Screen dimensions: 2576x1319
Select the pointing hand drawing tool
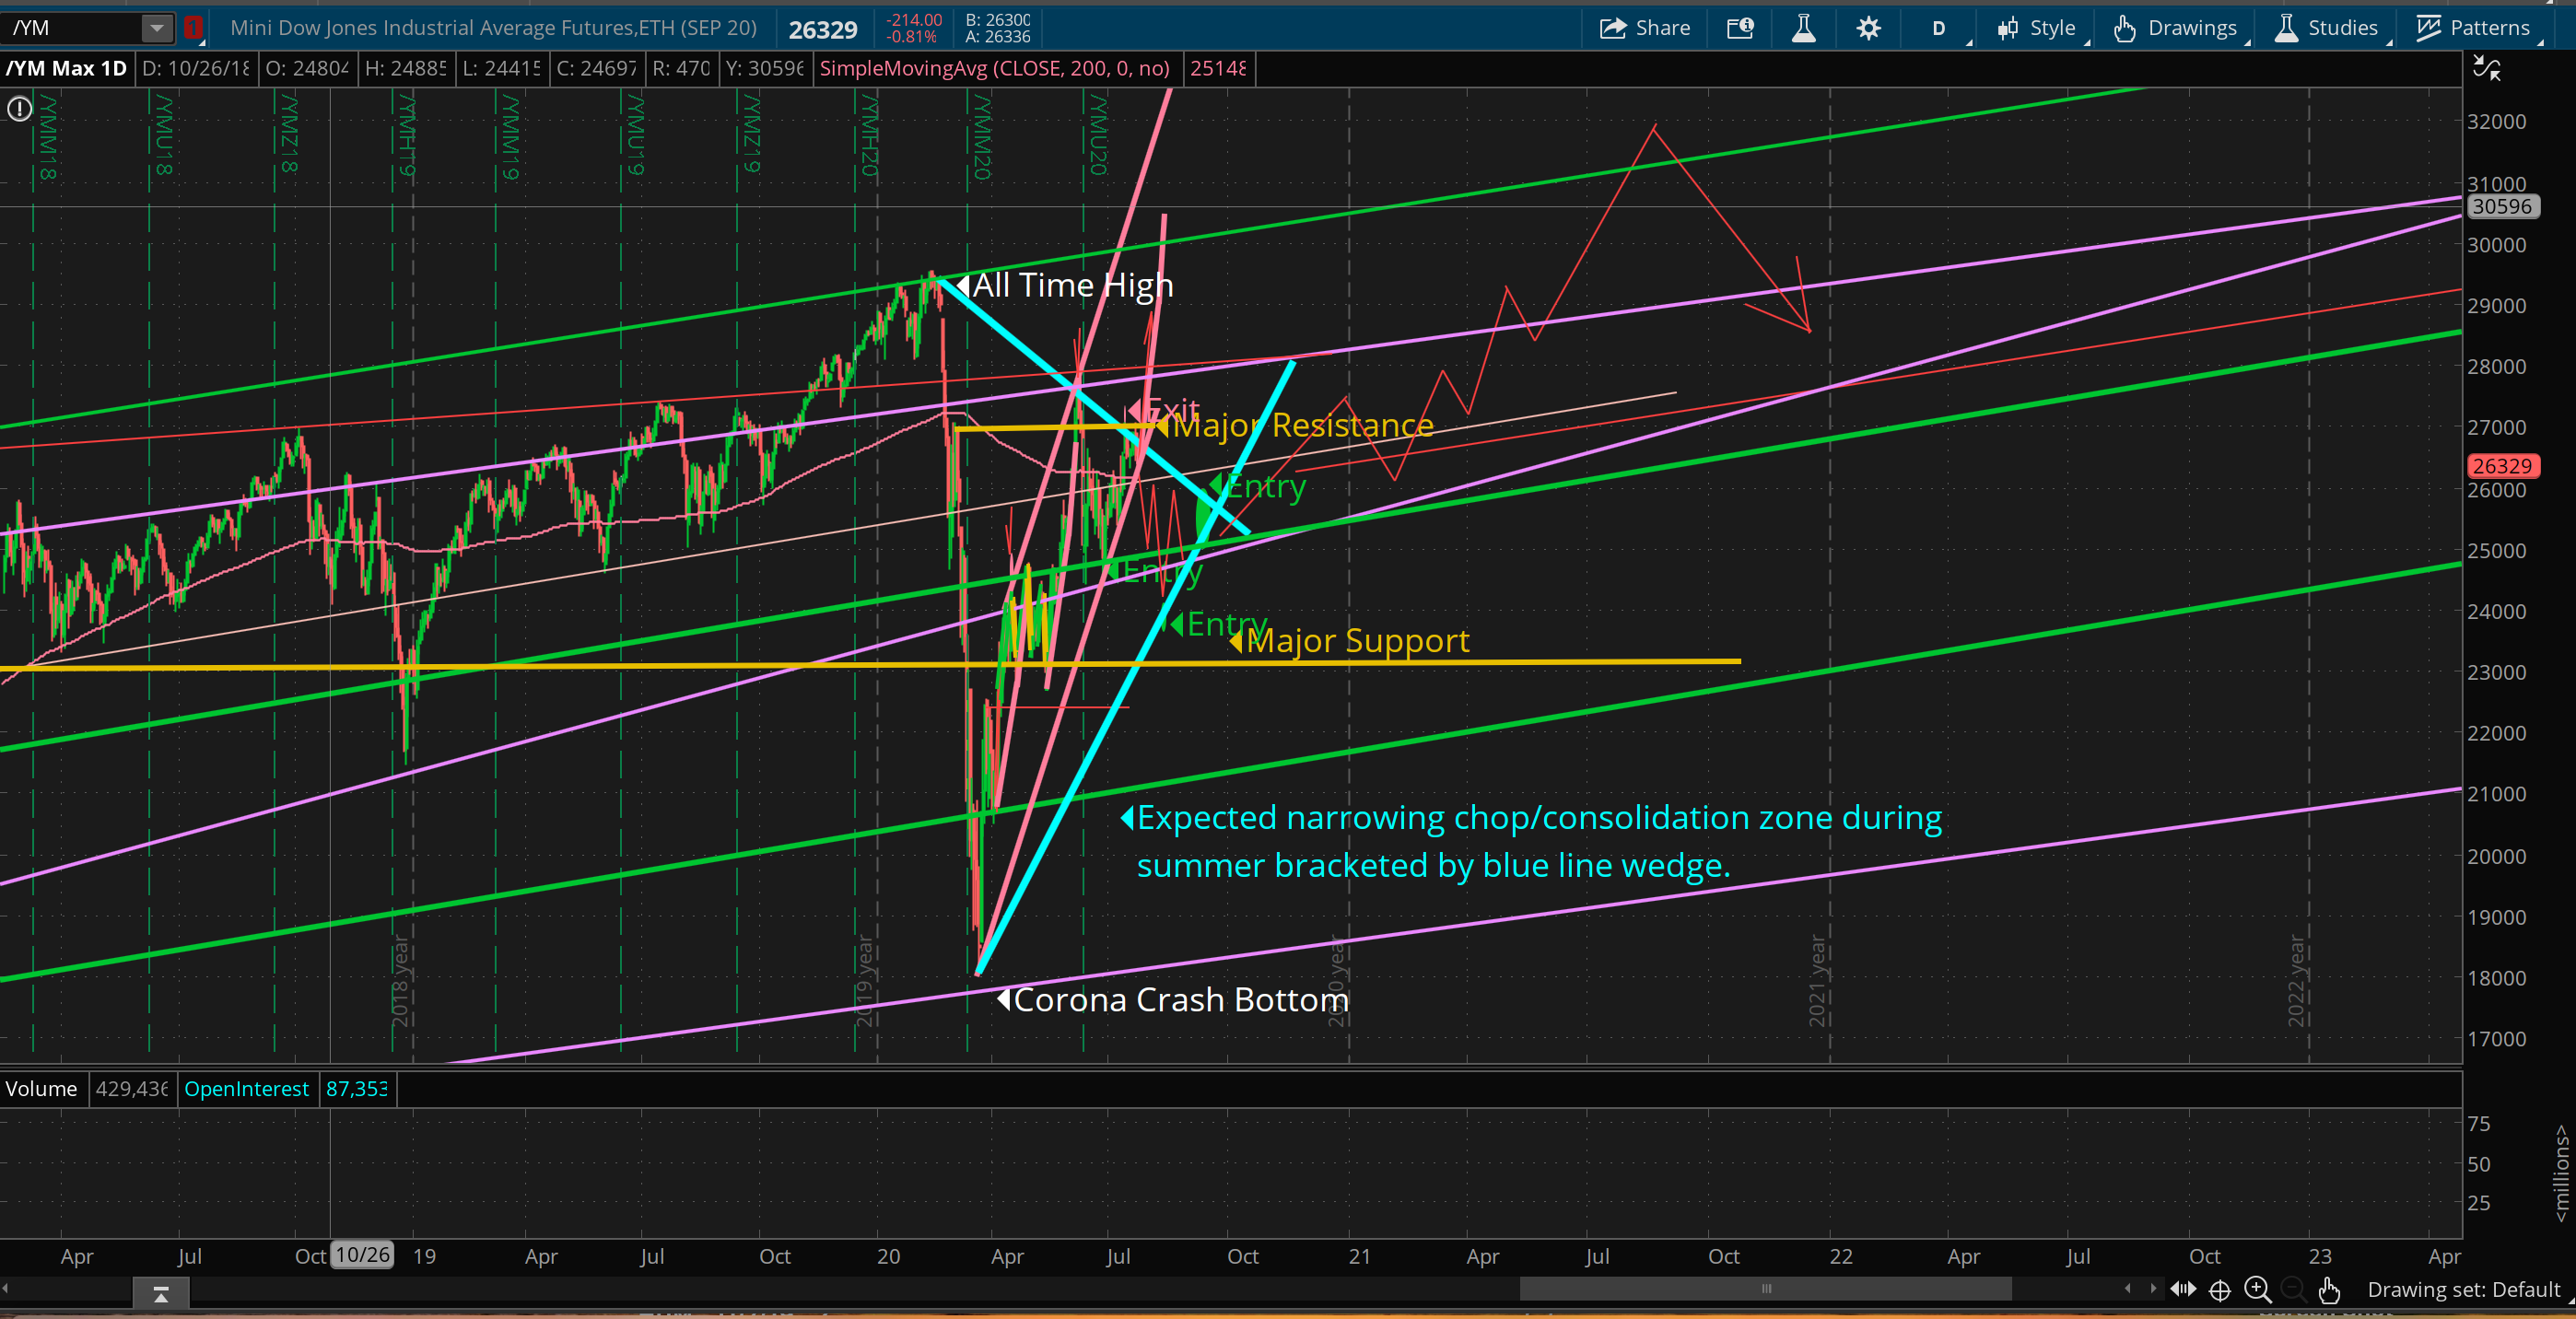(2329, 1290)
